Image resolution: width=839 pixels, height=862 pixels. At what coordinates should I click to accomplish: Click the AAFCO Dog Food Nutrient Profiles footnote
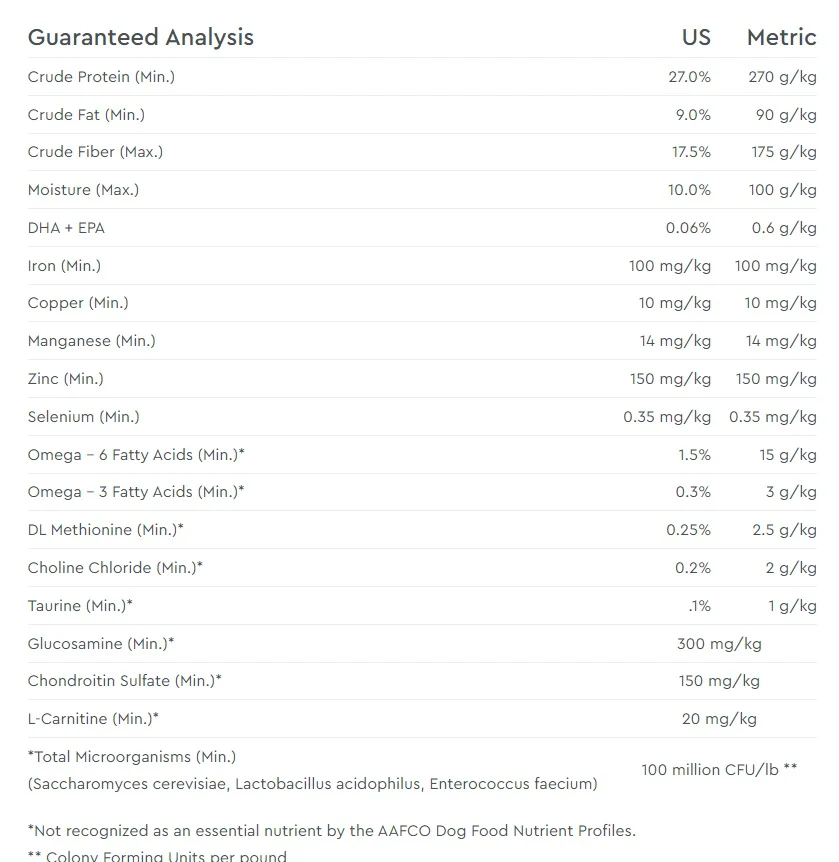pyautogui.click(x=332, y=831)
